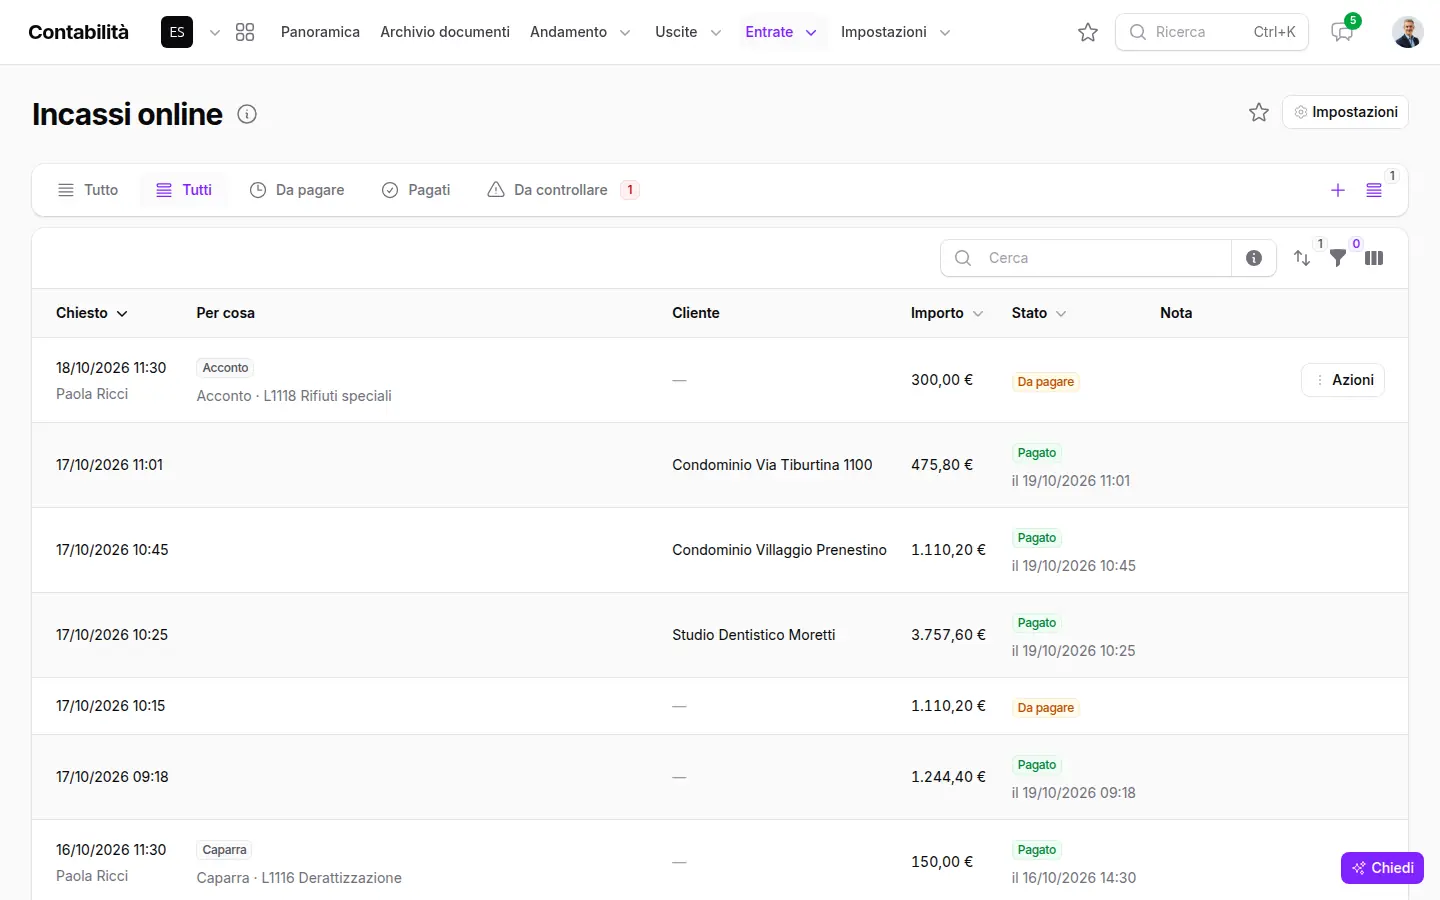Open the apps grid icon

coord(245,32)
